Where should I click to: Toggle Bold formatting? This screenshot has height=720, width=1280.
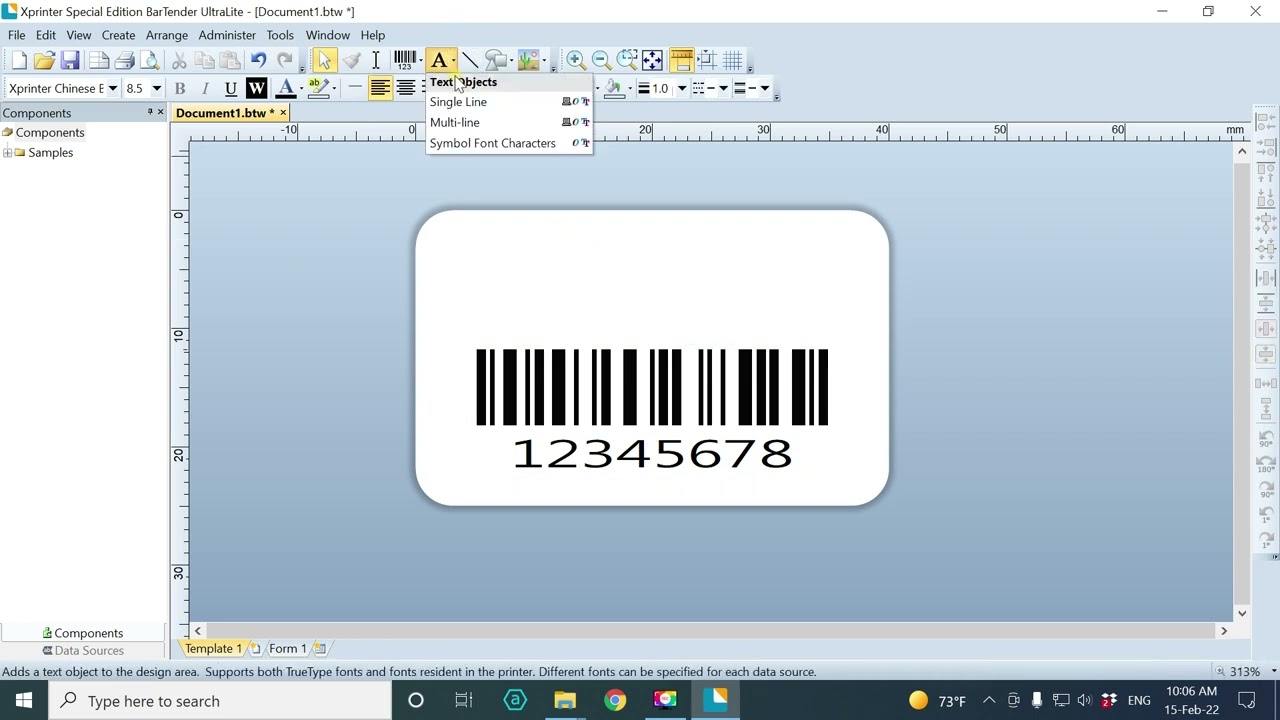point(180,88)
